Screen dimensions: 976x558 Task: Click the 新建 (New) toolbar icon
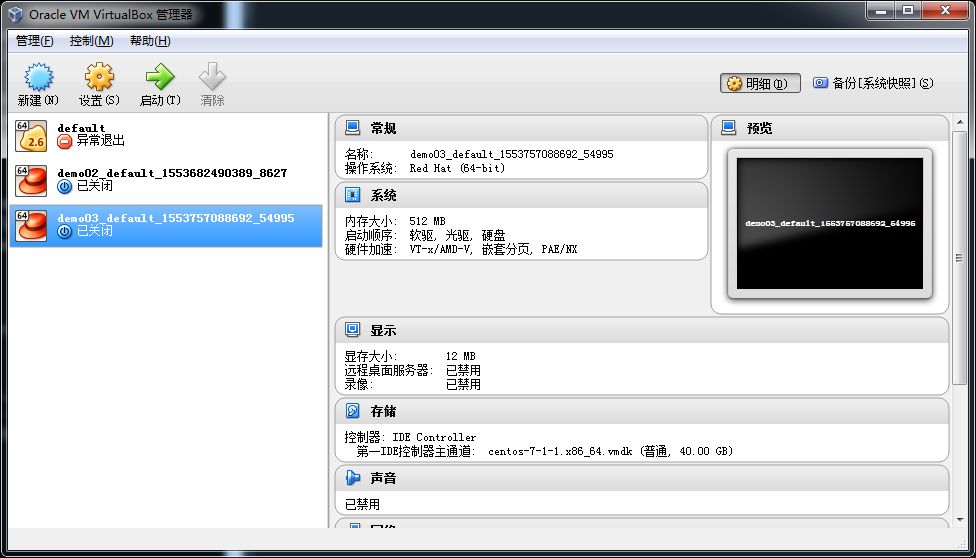[x=39, y=77]
